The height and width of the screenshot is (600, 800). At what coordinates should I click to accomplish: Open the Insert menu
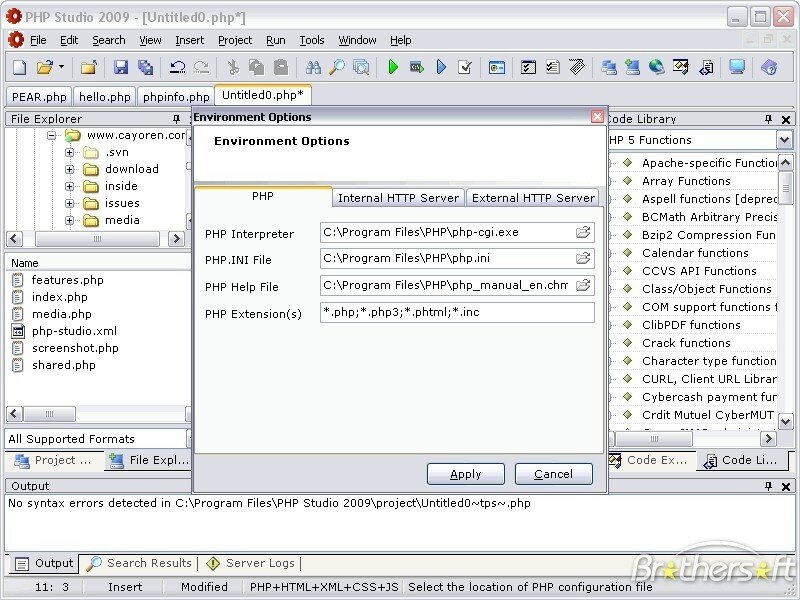tap(189, 40)
